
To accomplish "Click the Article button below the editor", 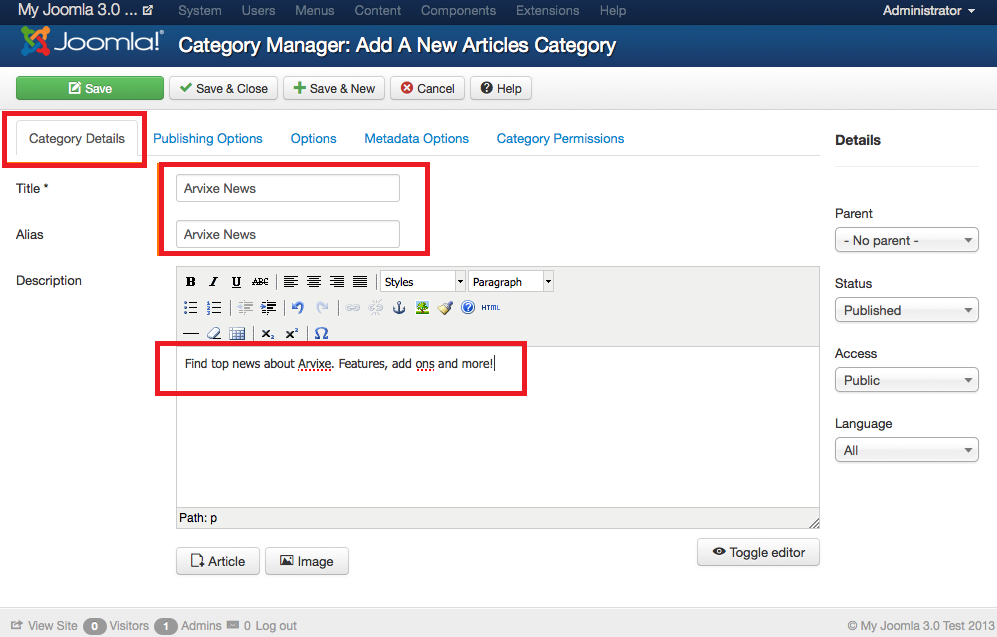I will [218, 561].
